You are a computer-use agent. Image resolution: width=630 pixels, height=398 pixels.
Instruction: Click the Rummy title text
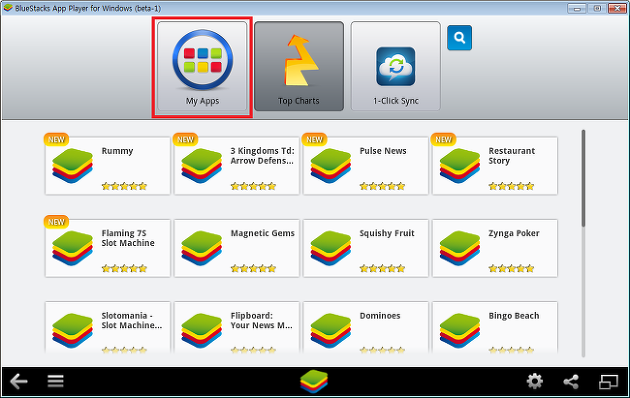117,151
